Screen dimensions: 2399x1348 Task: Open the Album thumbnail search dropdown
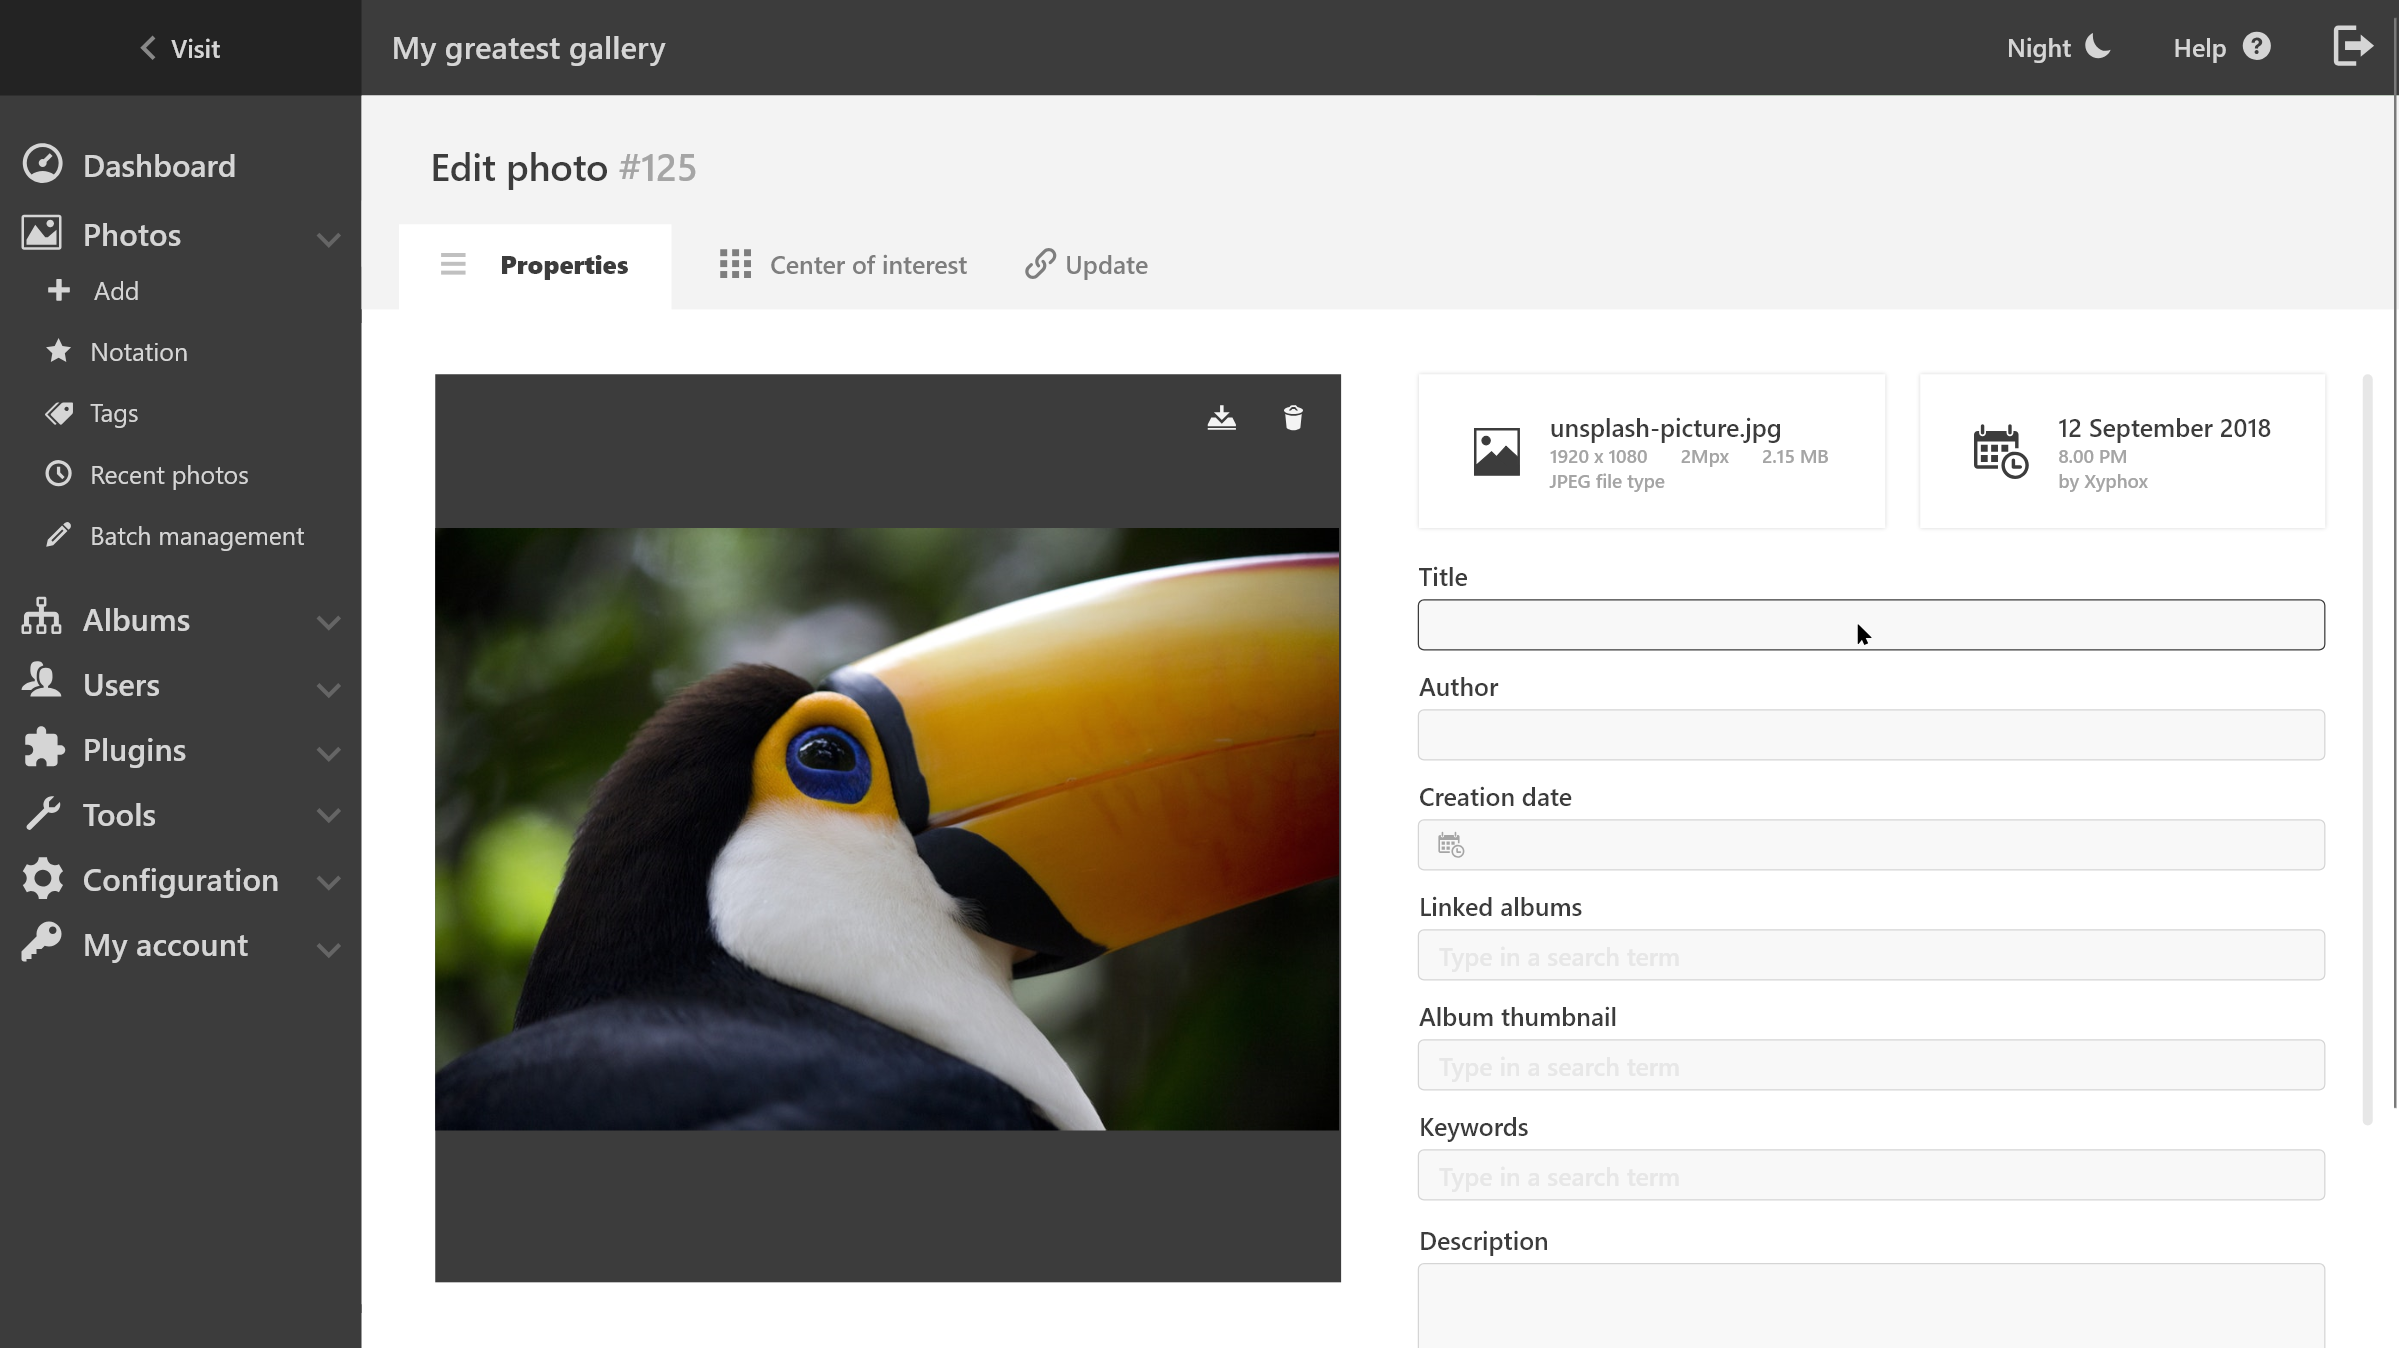click(x=1871, y=1065)
